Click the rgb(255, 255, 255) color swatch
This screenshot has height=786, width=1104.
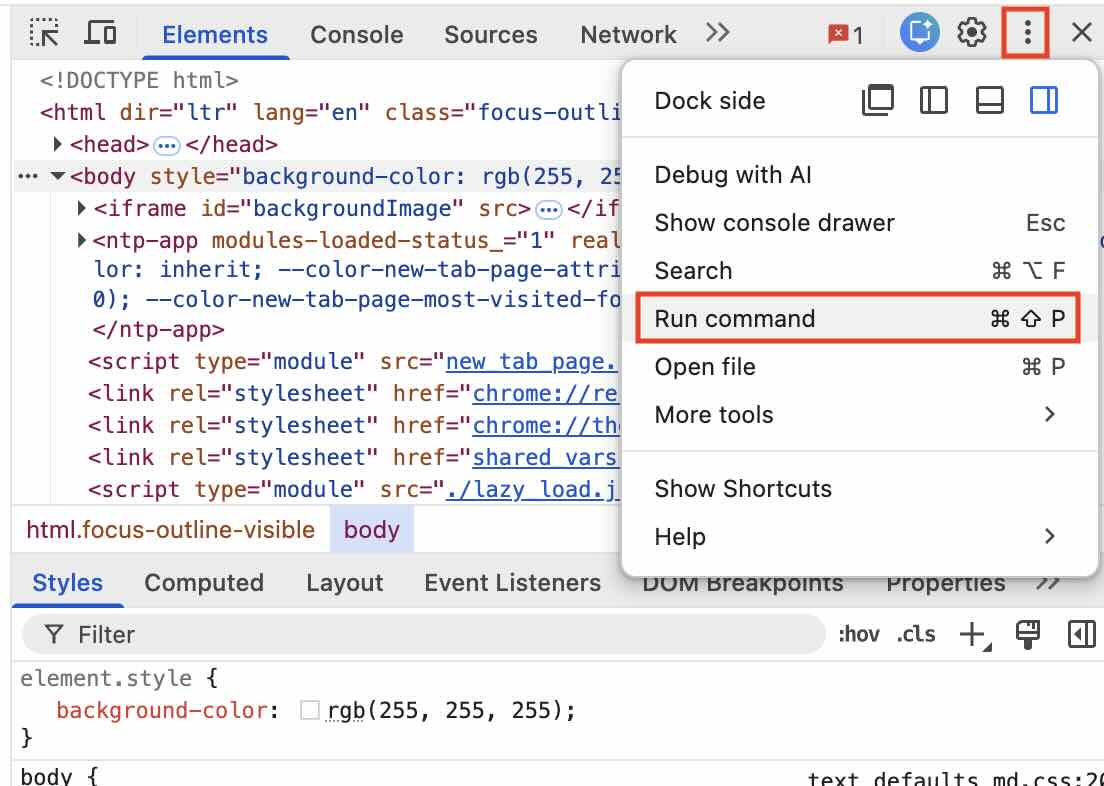(310, 710)
